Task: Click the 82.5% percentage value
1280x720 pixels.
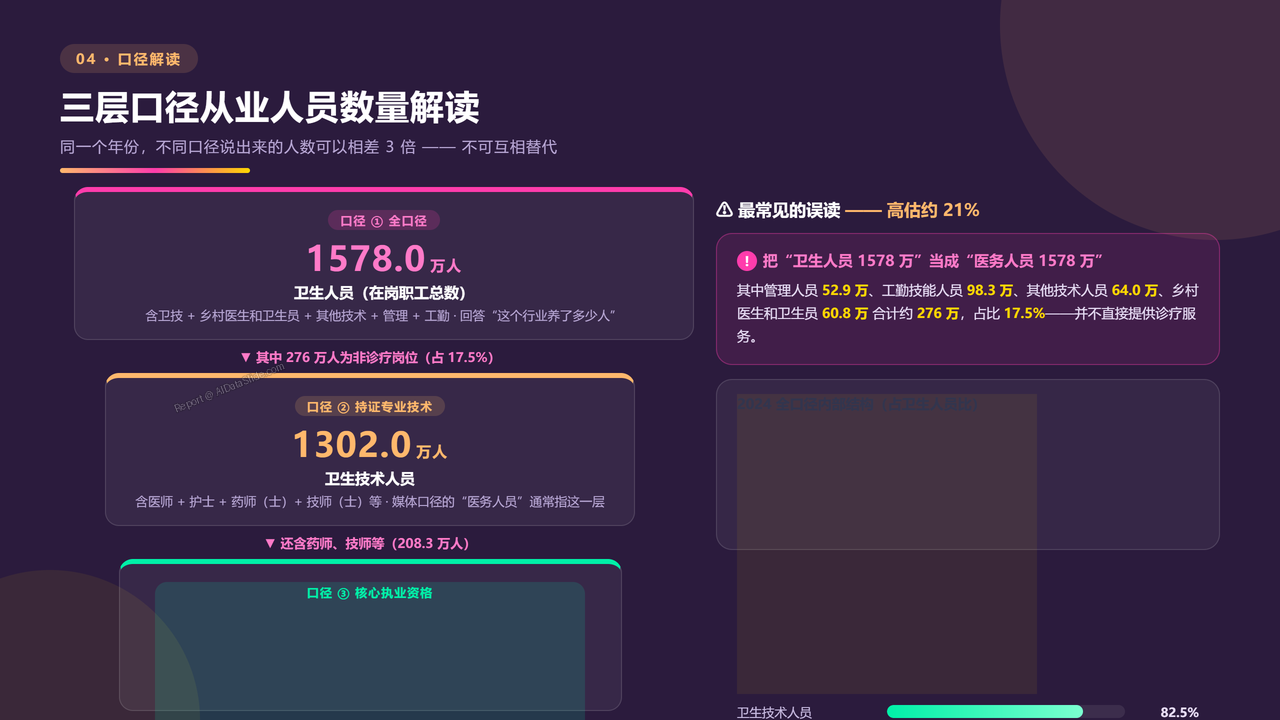Action: [1179, 712]
